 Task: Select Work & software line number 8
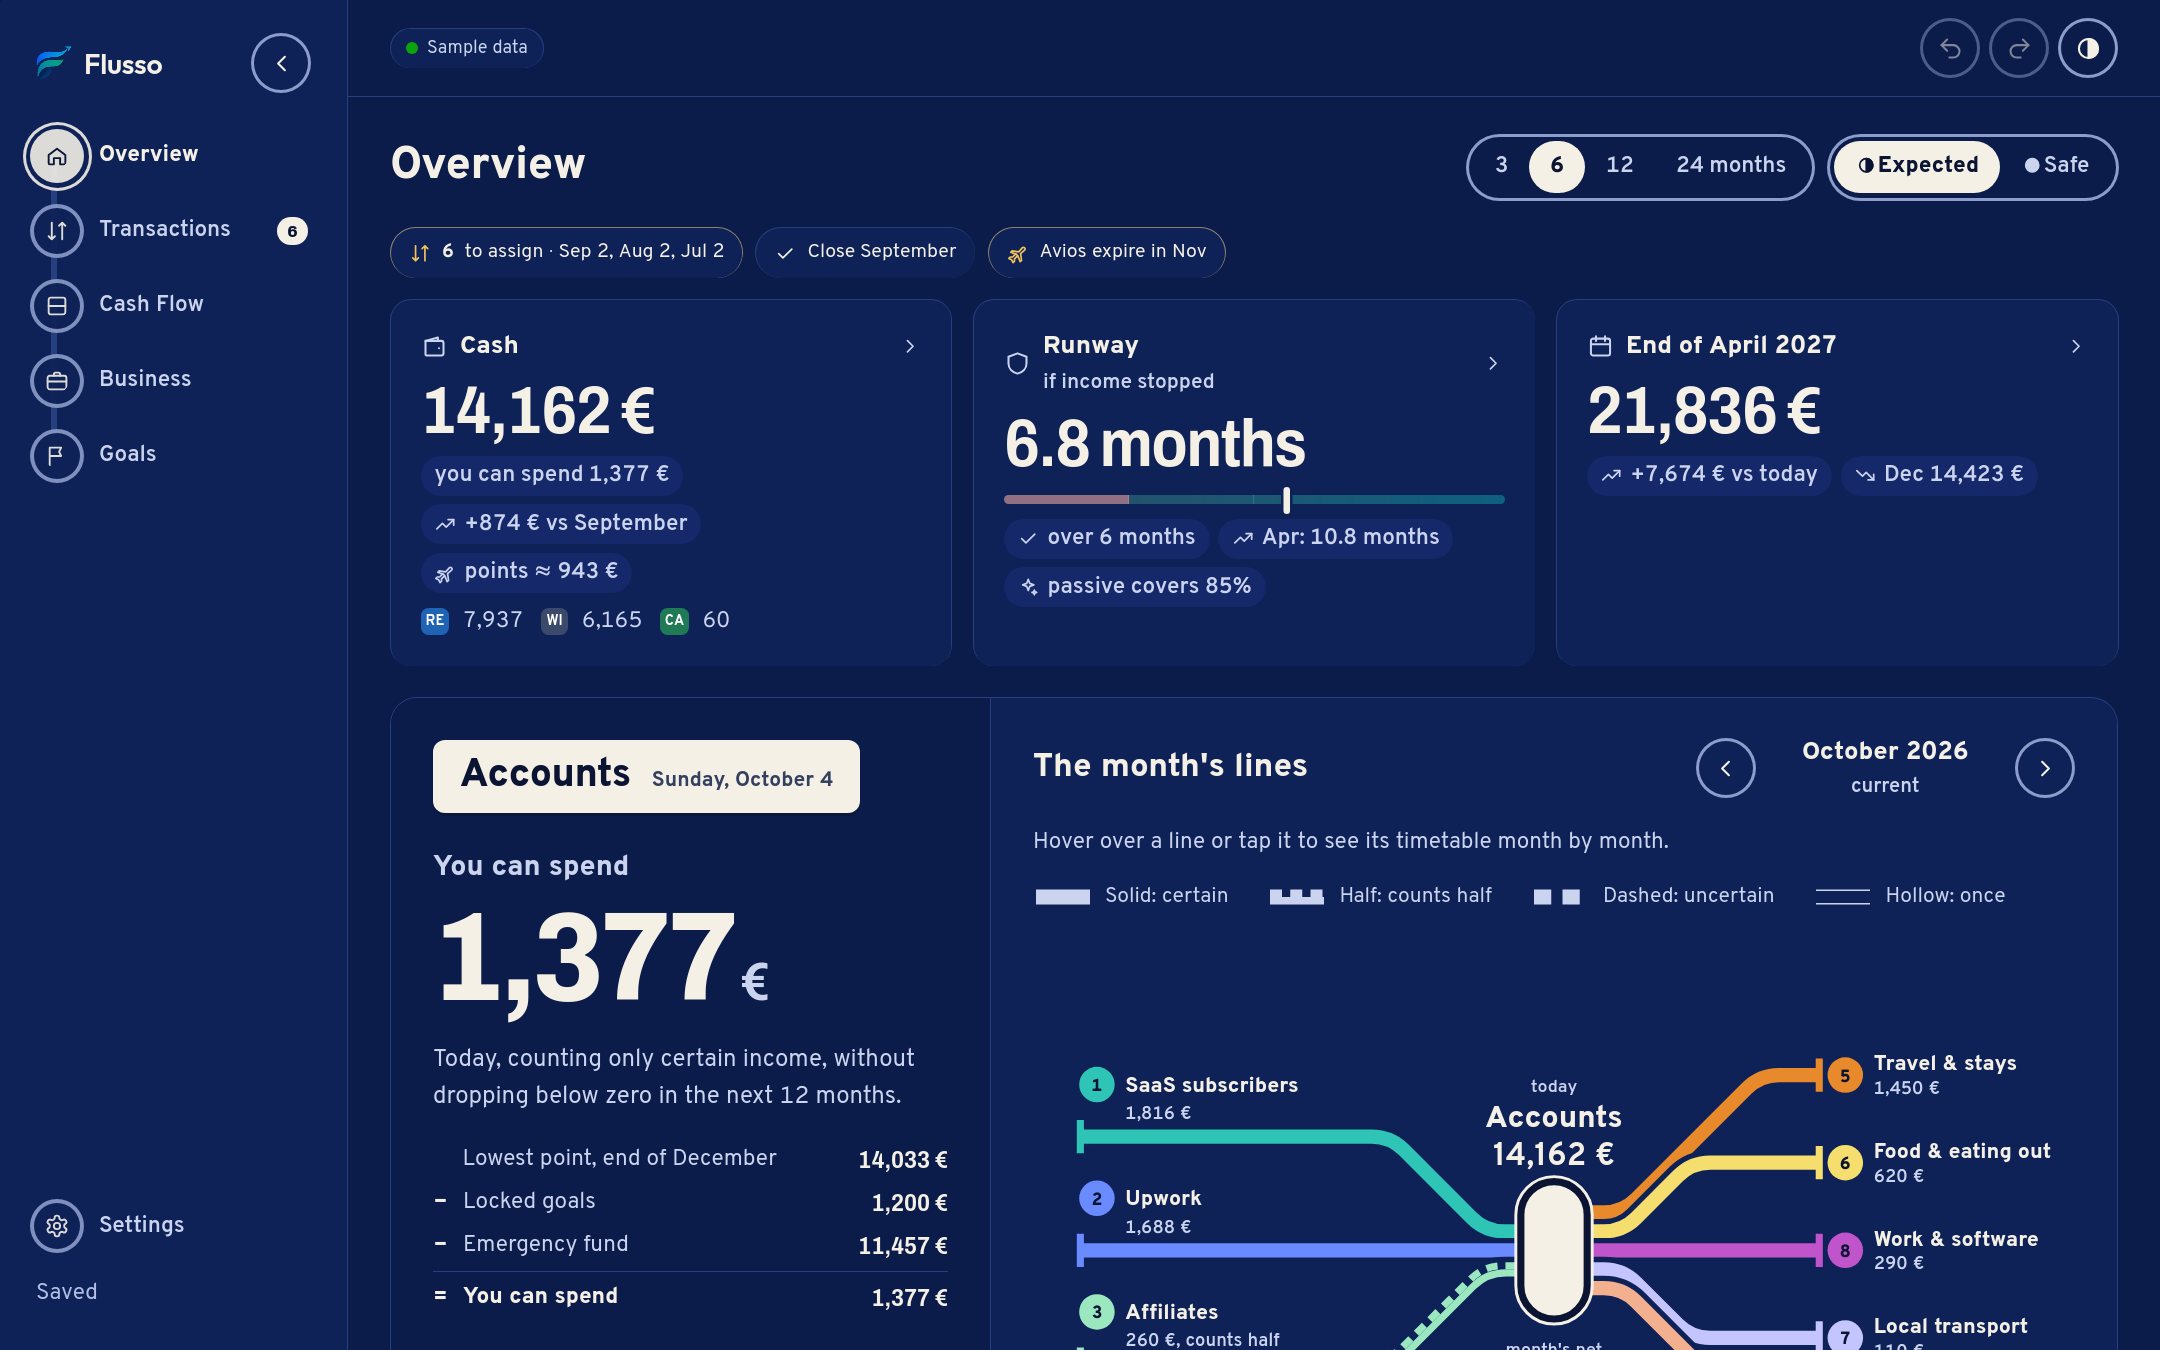click(1845, 1250)
